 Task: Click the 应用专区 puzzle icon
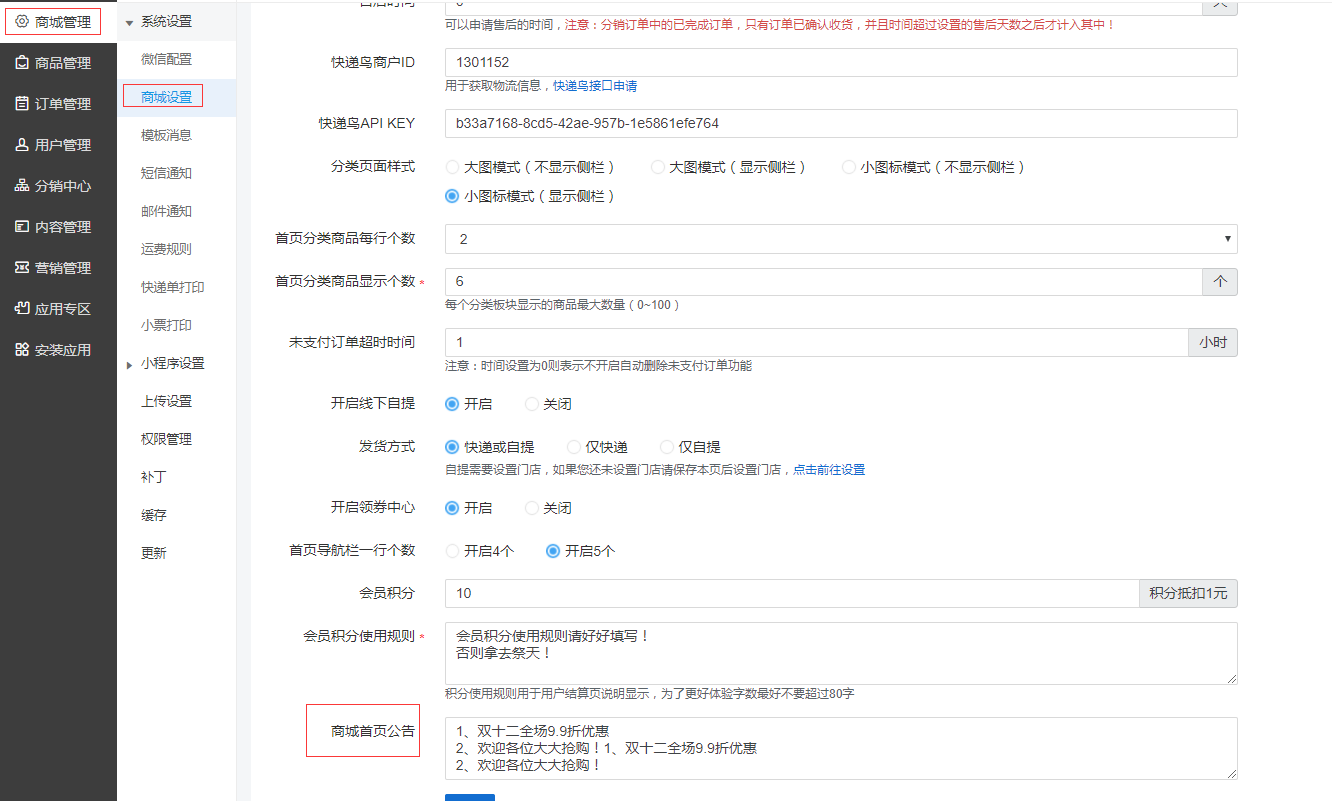tap(22, 309)
